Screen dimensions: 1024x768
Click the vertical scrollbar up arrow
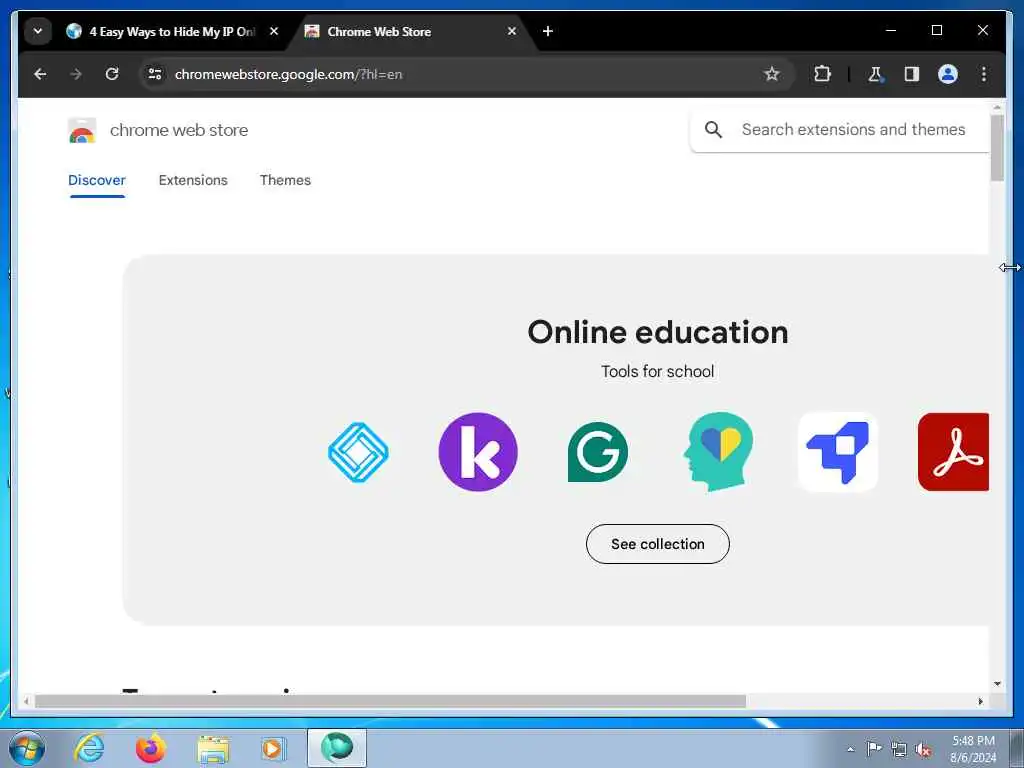[997, 106]
